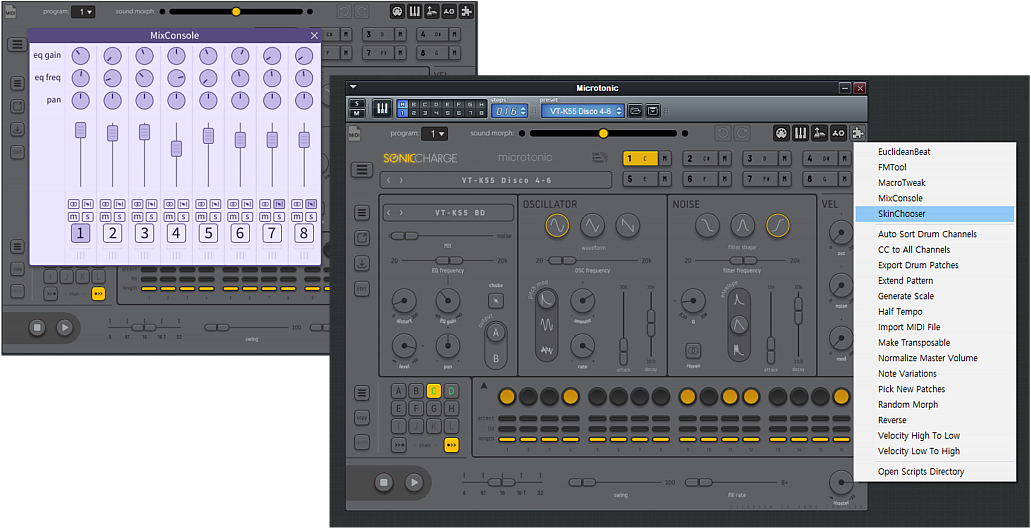Image resolution: width=1031 pixels, height=529 pixels.
Task: Select the random noise pitch mod mode
Action: pyautogui.click(x=547, y=350)
